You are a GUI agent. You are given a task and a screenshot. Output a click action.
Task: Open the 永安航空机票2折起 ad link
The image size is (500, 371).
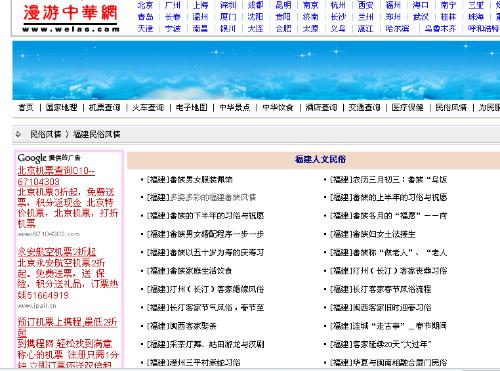point(57,252)
